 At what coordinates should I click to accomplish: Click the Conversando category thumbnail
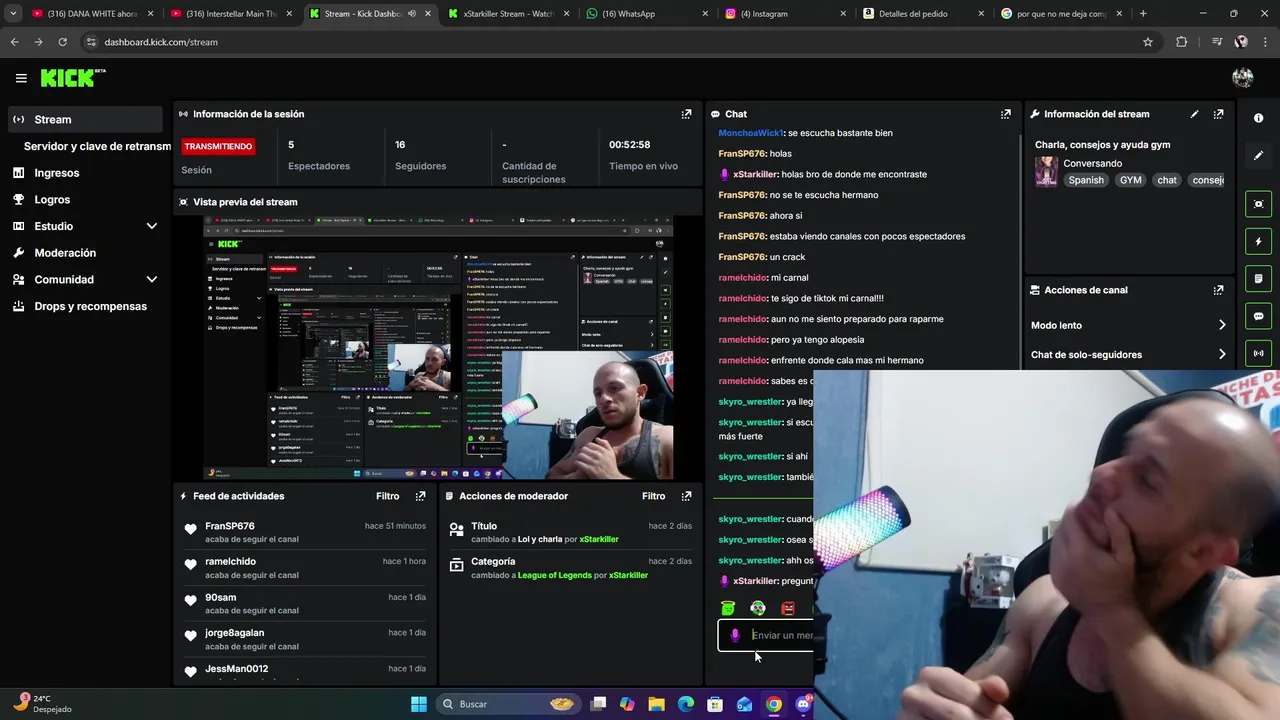pyautogui.click(x=1046, y=171)
